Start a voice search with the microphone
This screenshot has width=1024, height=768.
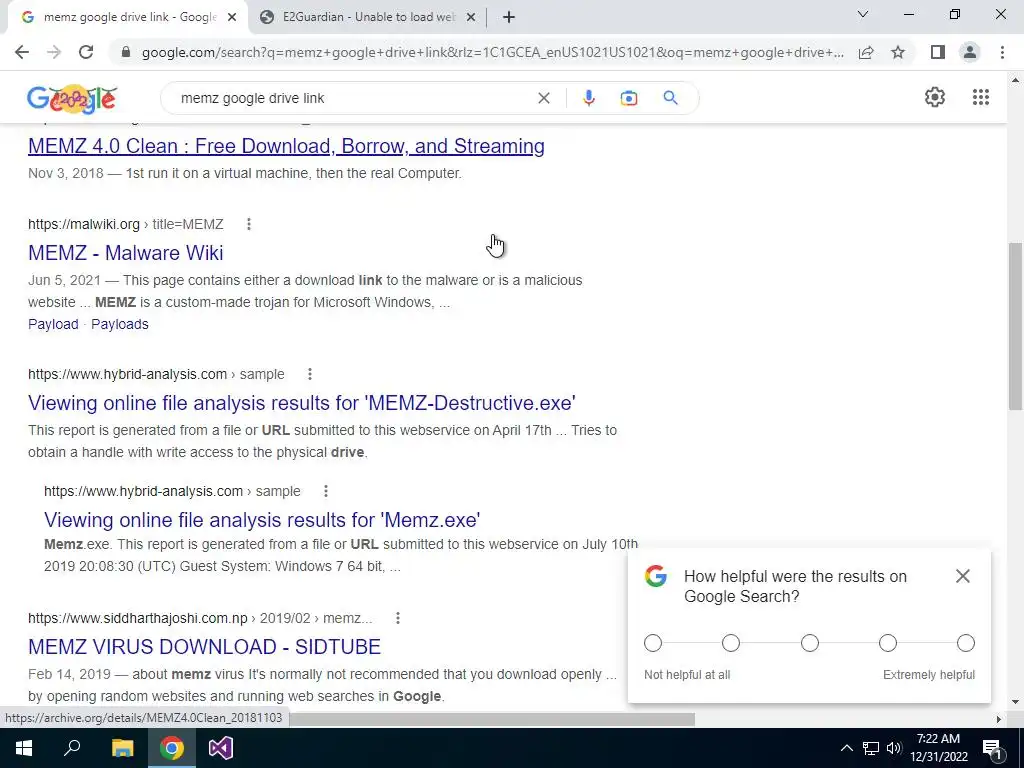(588, 98)
